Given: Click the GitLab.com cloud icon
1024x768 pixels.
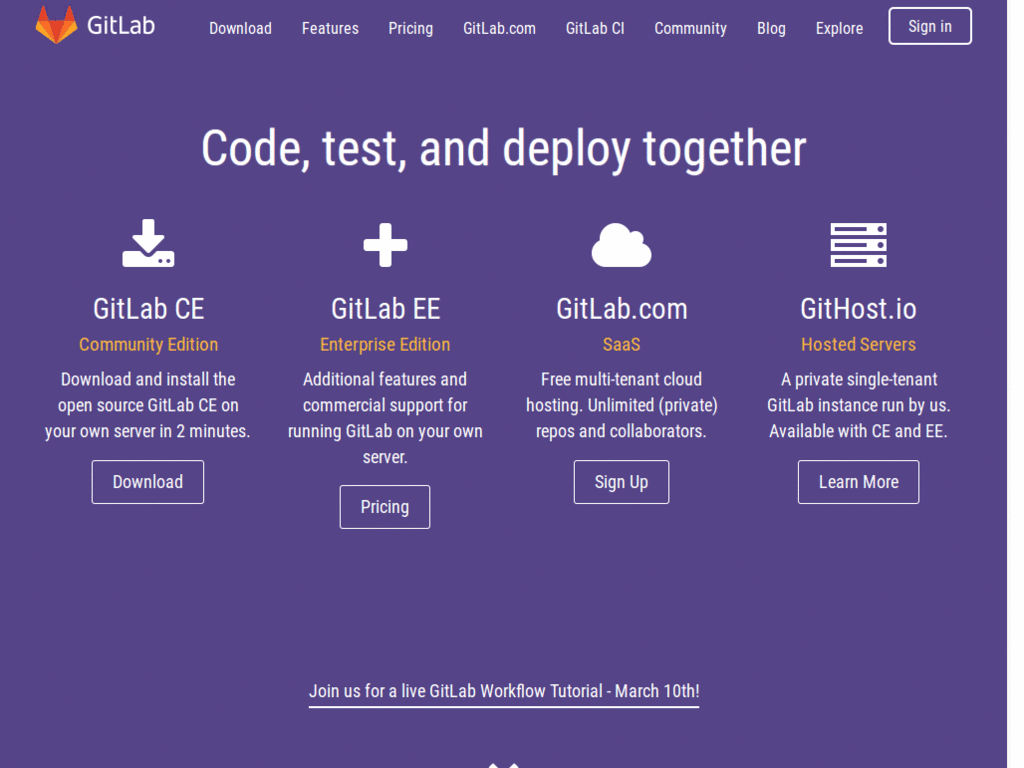Looking at the screenshot, I should (621, 245).
